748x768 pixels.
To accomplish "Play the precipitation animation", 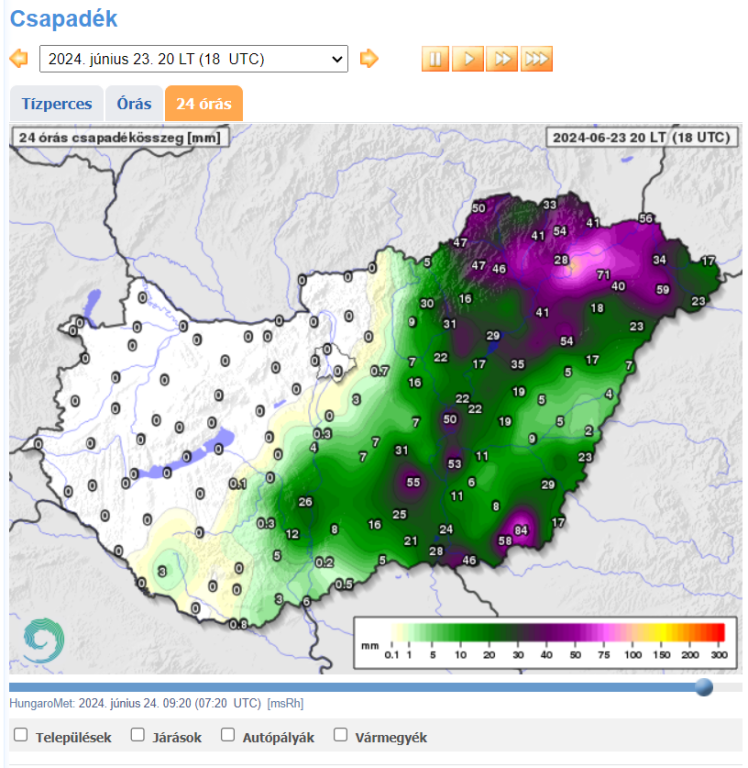I will (x=468, y=59).
